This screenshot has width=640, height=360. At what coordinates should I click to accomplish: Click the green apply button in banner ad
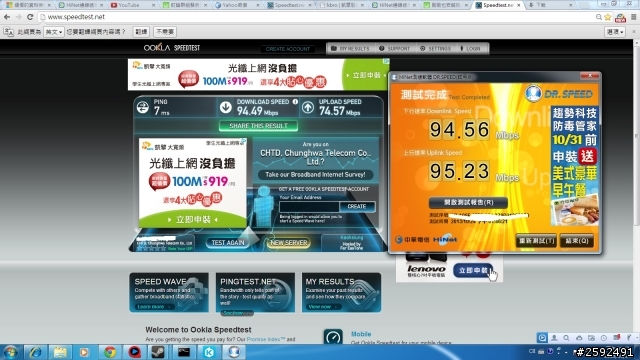tap(365, 75)
